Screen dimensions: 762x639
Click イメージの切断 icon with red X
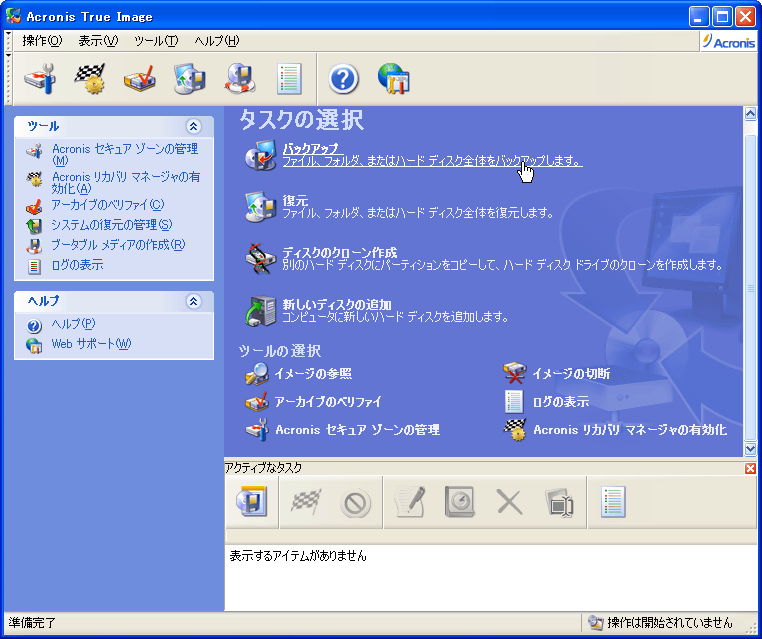[x=515, y=374]
